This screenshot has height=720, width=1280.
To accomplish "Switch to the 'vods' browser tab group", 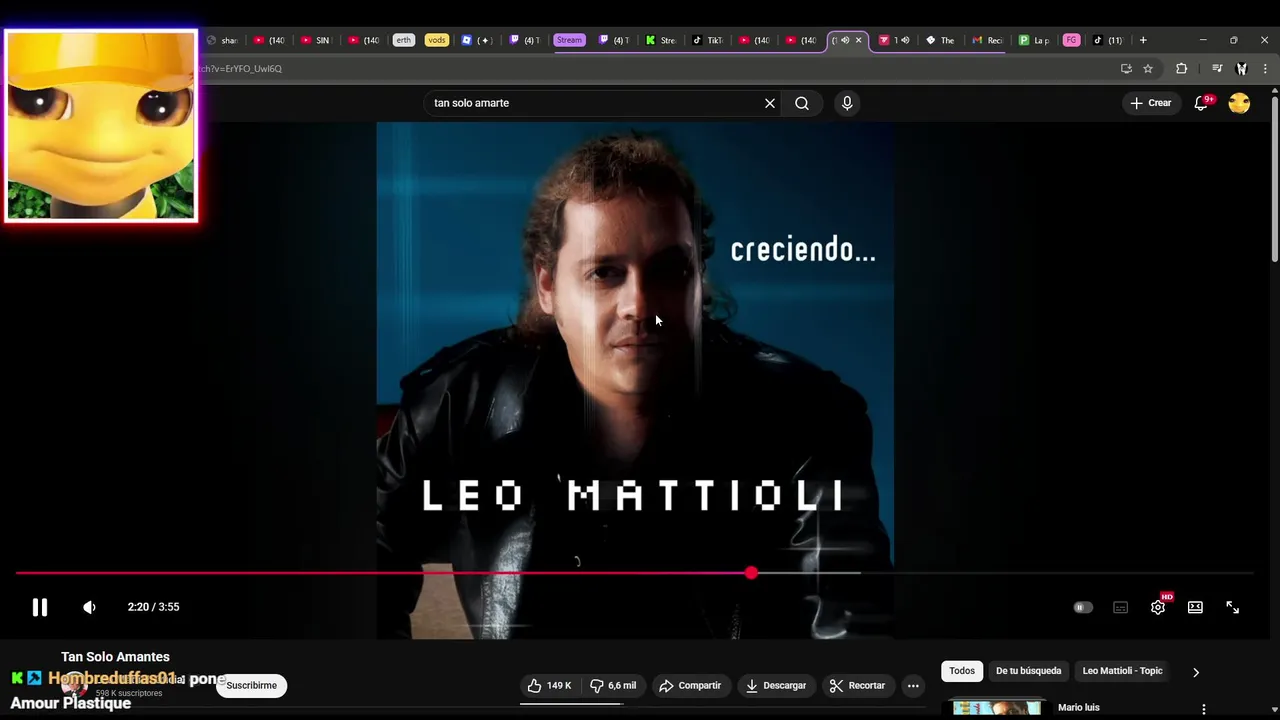I will pos(436,40).
